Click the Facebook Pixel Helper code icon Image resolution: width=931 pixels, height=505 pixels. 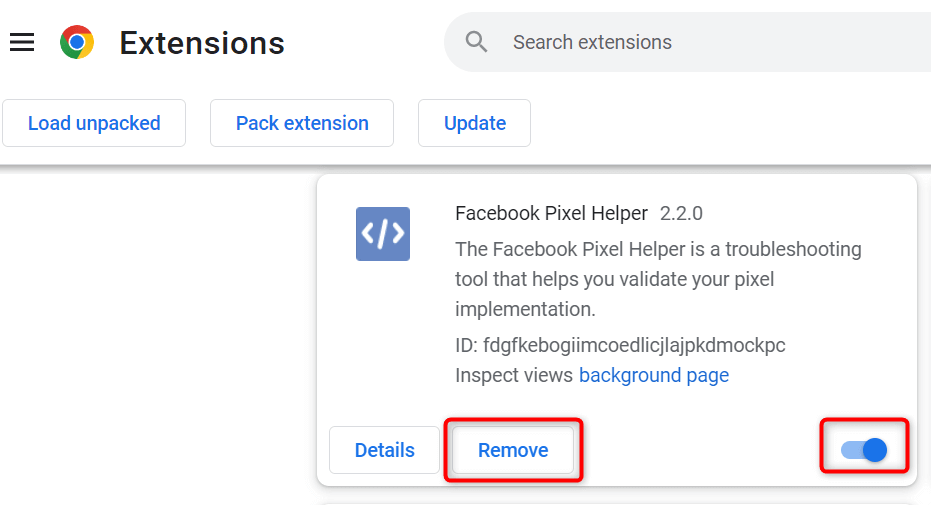coord(383,234)
